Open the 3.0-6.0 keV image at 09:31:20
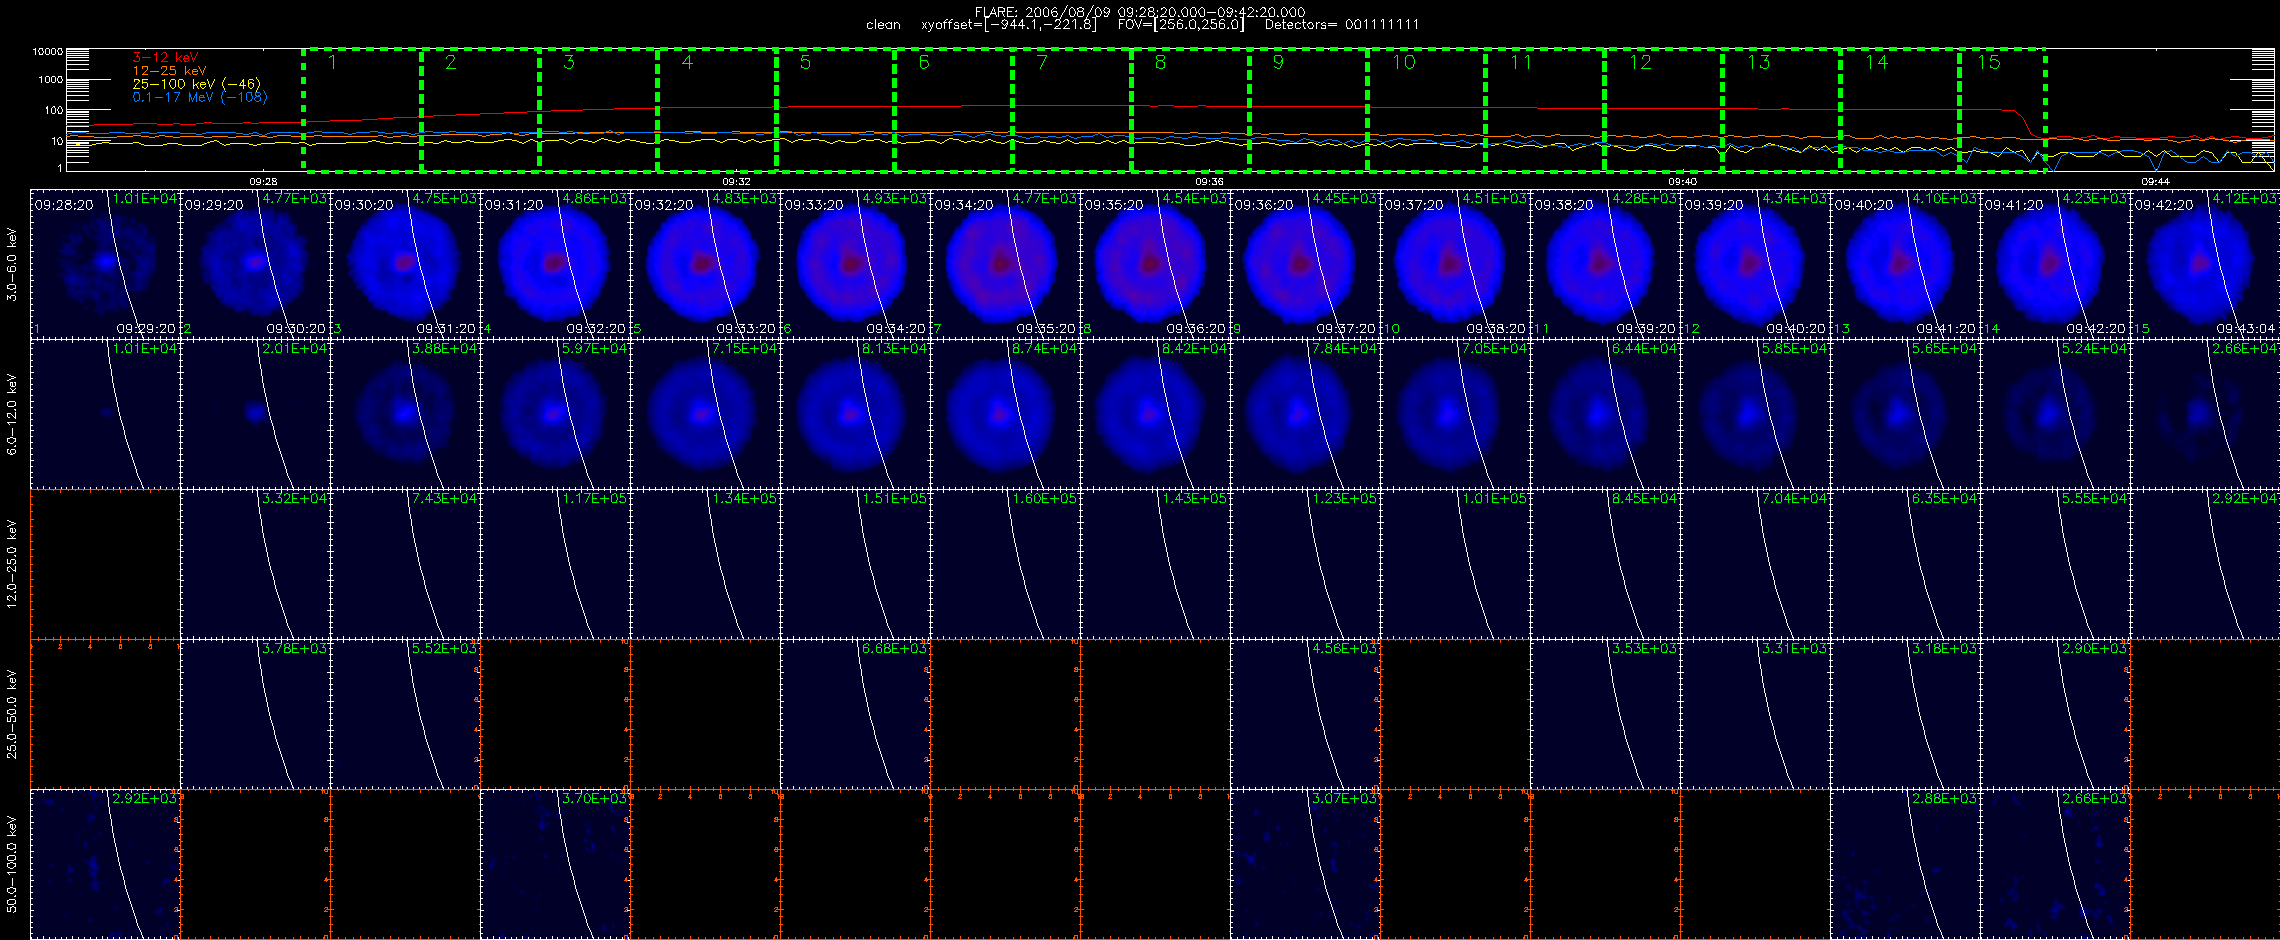The height and width of the screenshot is (940, 2280). 556,264
